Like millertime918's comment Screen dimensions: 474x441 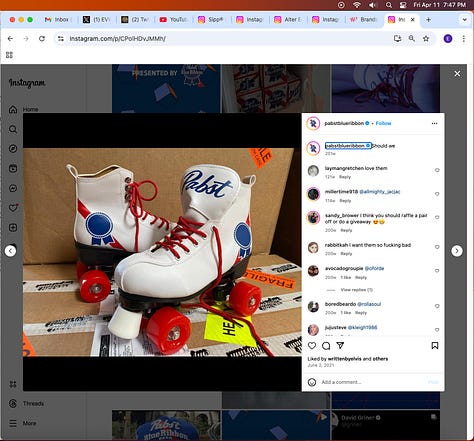[437, 194]
